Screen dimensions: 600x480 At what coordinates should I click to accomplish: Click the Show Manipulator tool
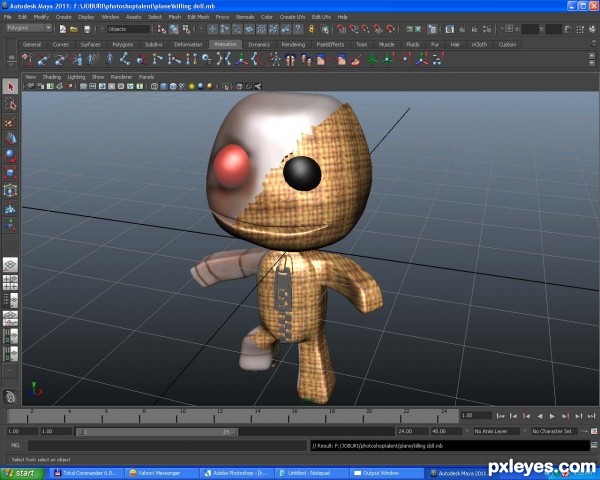10,225
